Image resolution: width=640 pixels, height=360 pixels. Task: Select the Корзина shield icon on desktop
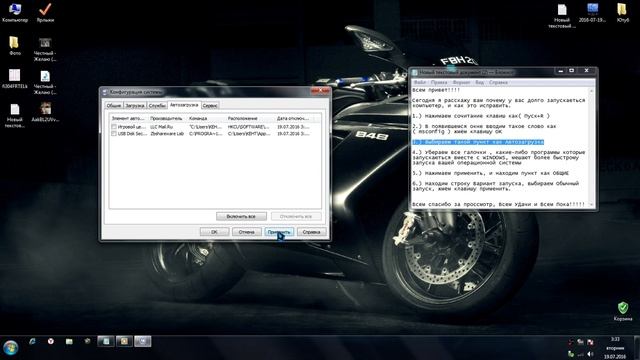(623, 311)
